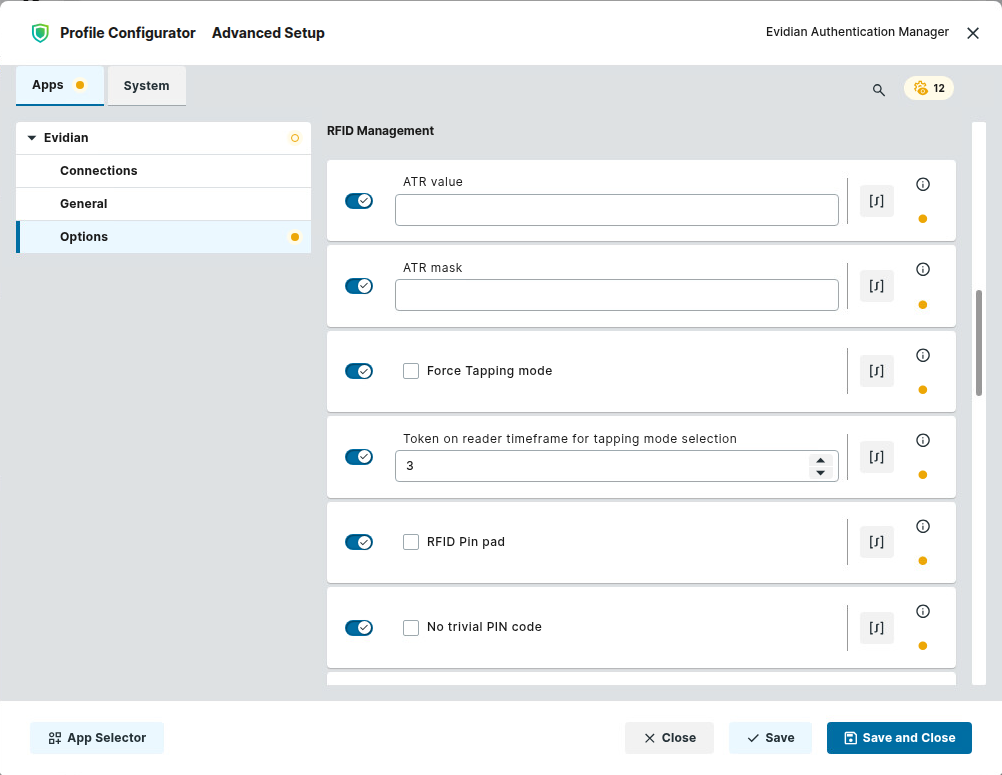1002x775 pixels.
Task: Show info for No trivial PIN code
Action: click(x=923, y=611)
